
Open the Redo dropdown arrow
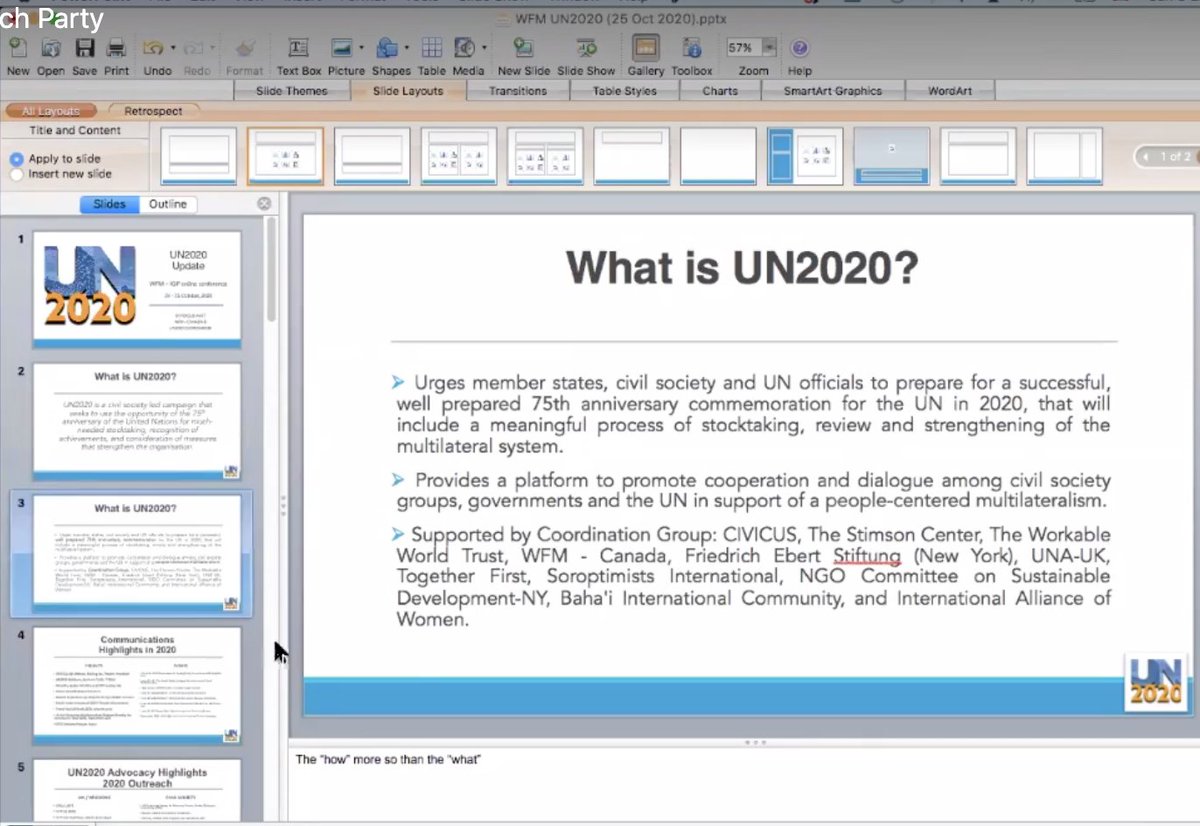click(x=214, y=48)
